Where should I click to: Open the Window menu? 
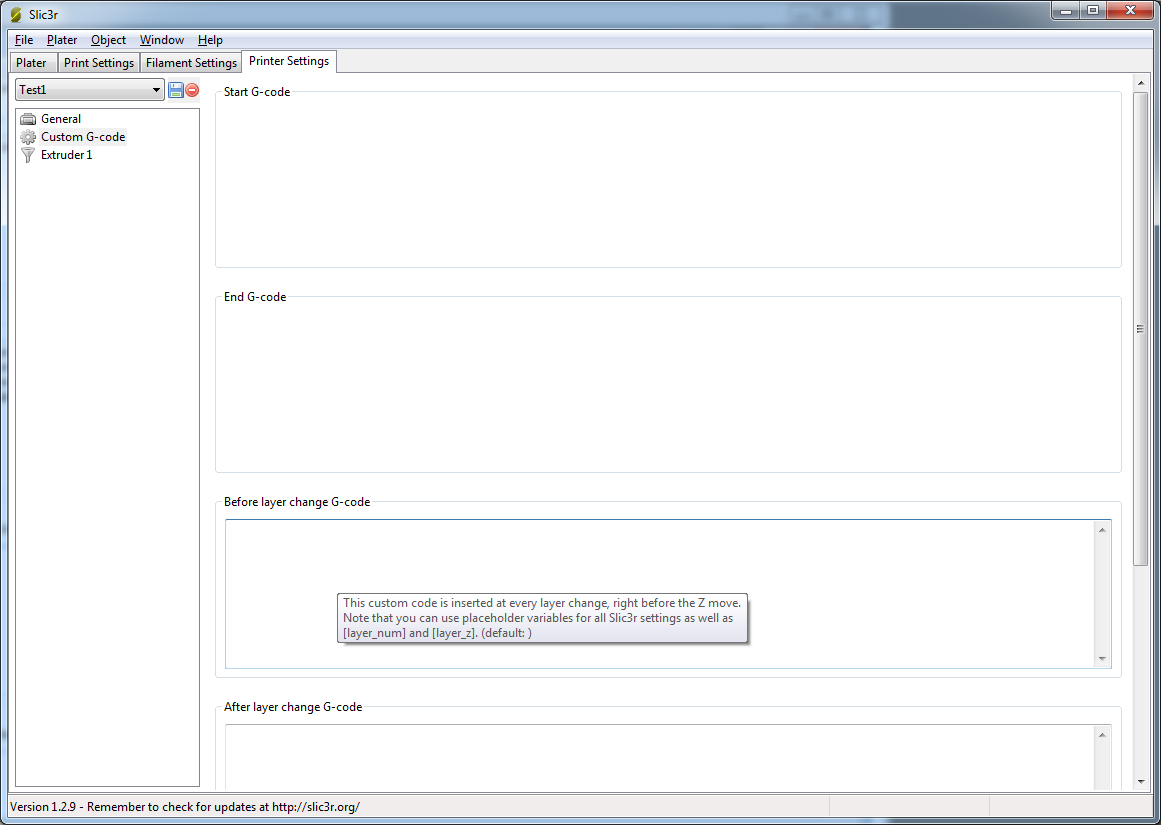click(161, 40)
